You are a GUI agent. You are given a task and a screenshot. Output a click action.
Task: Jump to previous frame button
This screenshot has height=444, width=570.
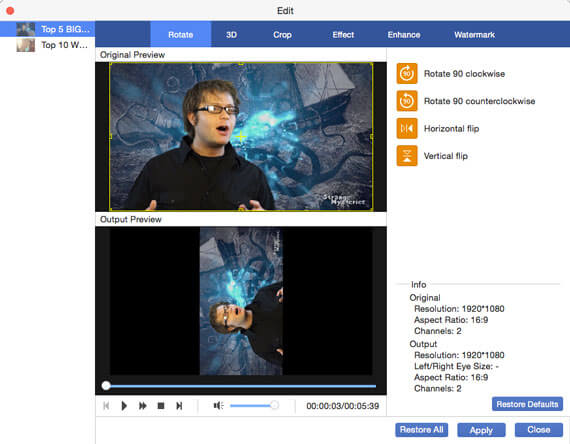pyautogui.click(x=106, y=406)
